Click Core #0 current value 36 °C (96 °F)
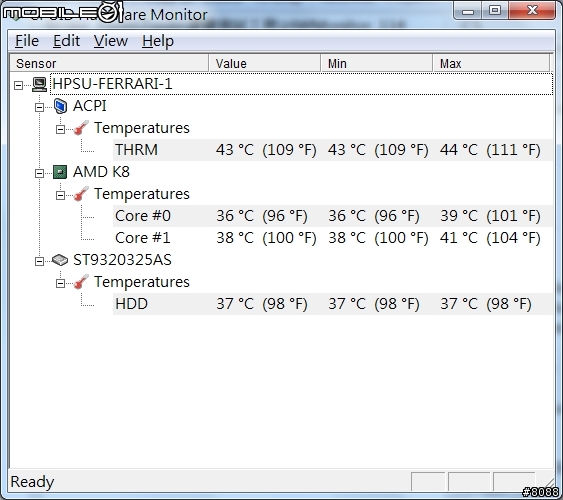Screen dimensions: 563x500 click(x=262, y=216)
